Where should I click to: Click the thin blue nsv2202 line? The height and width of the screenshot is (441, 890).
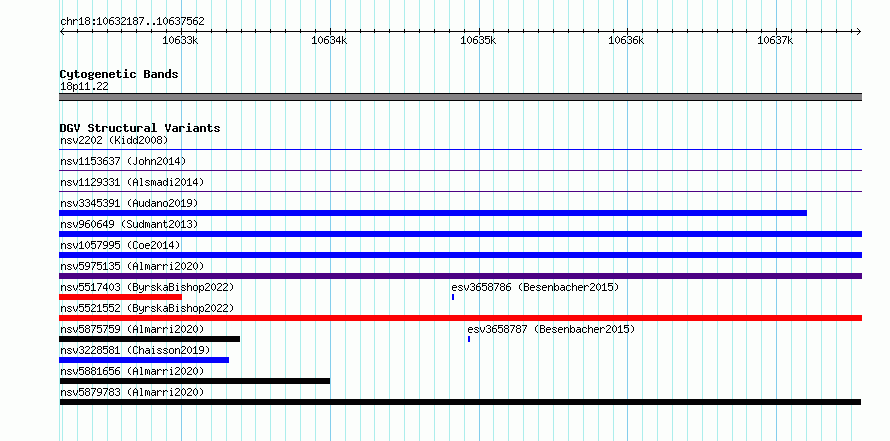click(461, 150)
